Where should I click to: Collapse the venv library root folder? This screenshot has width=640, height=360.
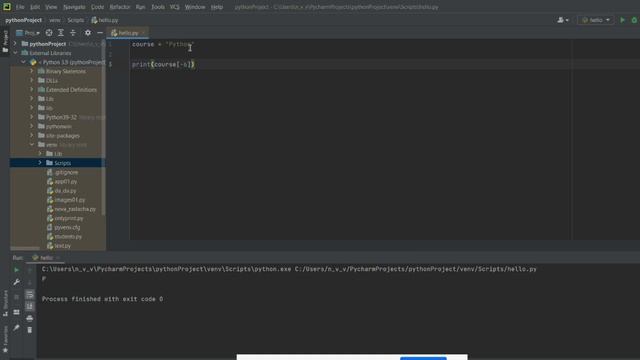click(x=32, y=144)
